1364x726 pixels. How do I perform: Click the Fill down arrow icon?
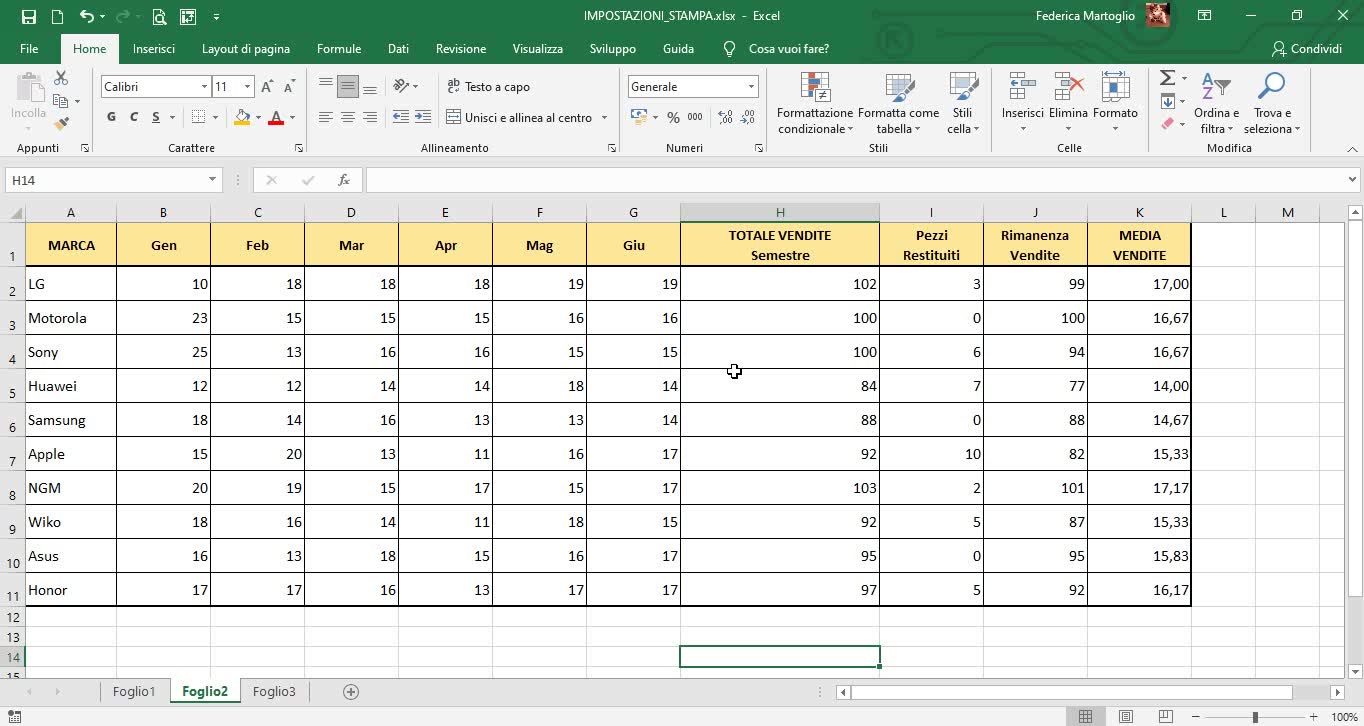point(1167,101)
